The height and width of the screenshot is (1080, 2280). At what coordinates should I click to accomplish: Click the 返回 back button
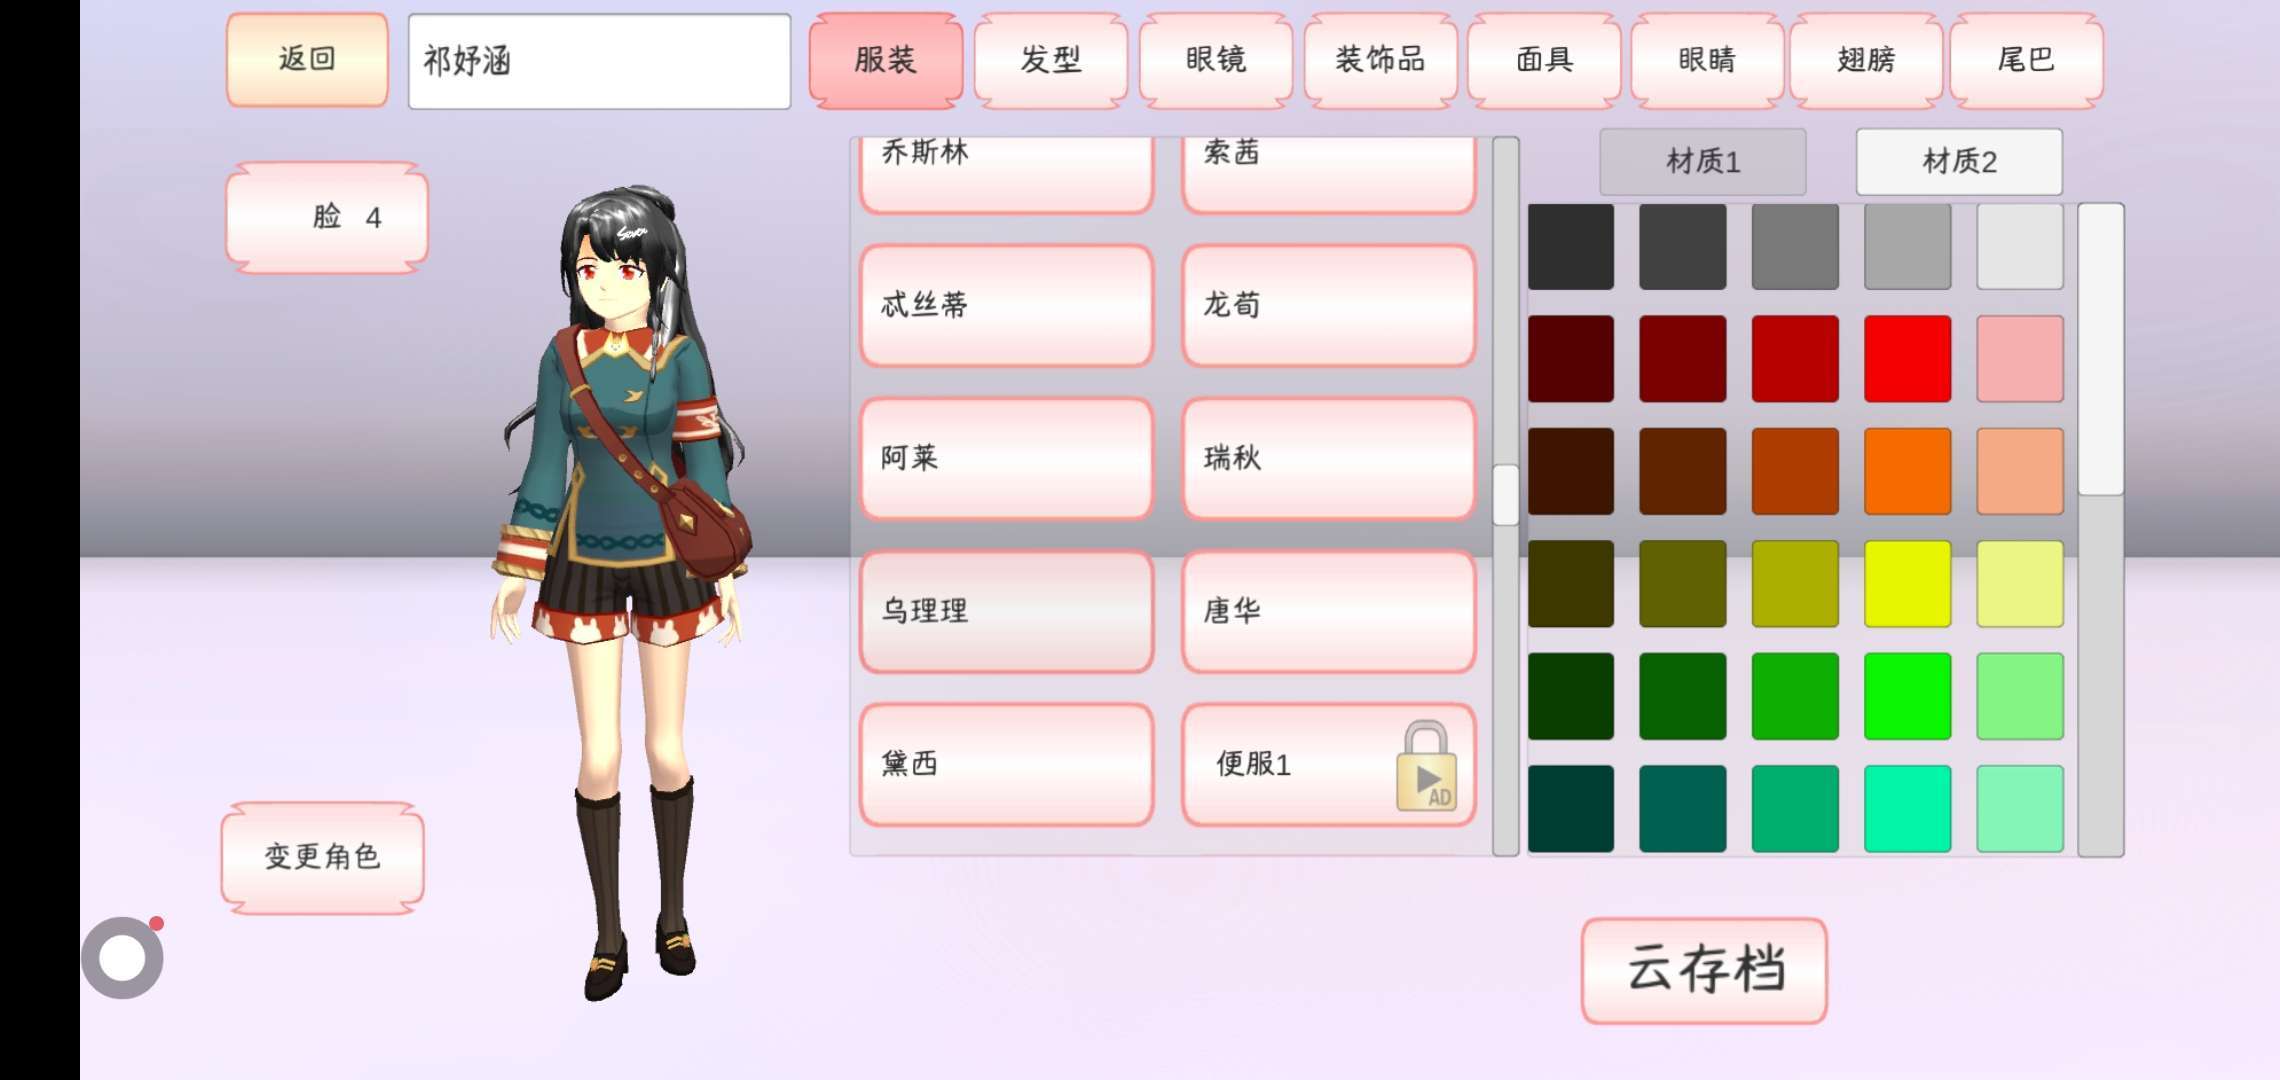[x=307, y=59]
